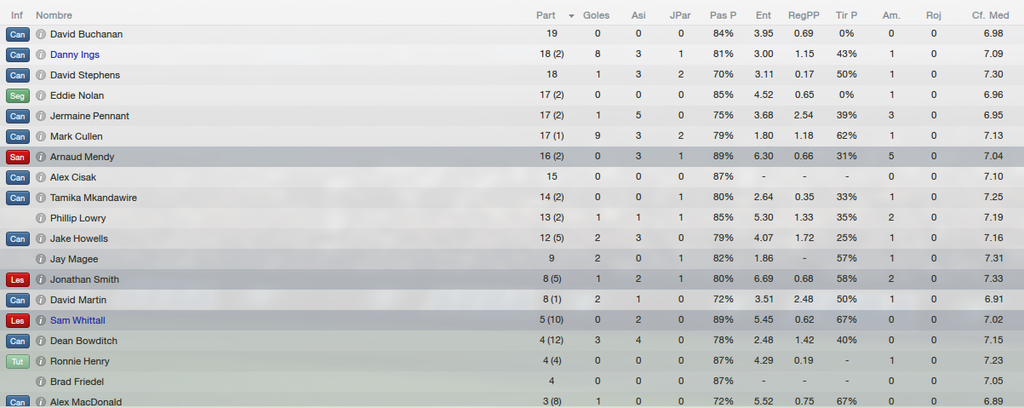Click Jonathan Smith's red Les injury badge
The image size is (1024, 408).
18,279
